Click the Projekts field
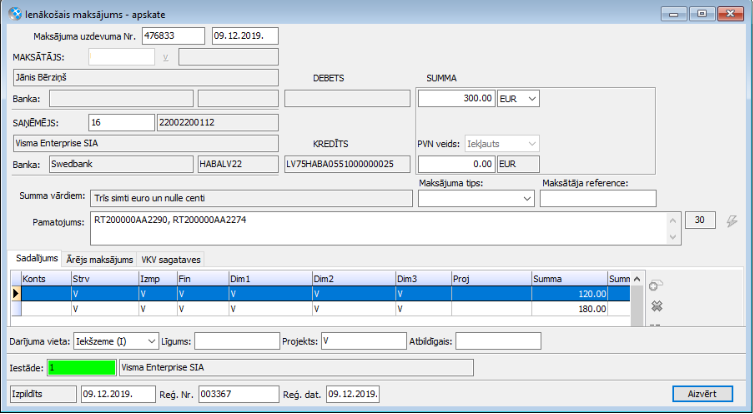 [364, 341]
